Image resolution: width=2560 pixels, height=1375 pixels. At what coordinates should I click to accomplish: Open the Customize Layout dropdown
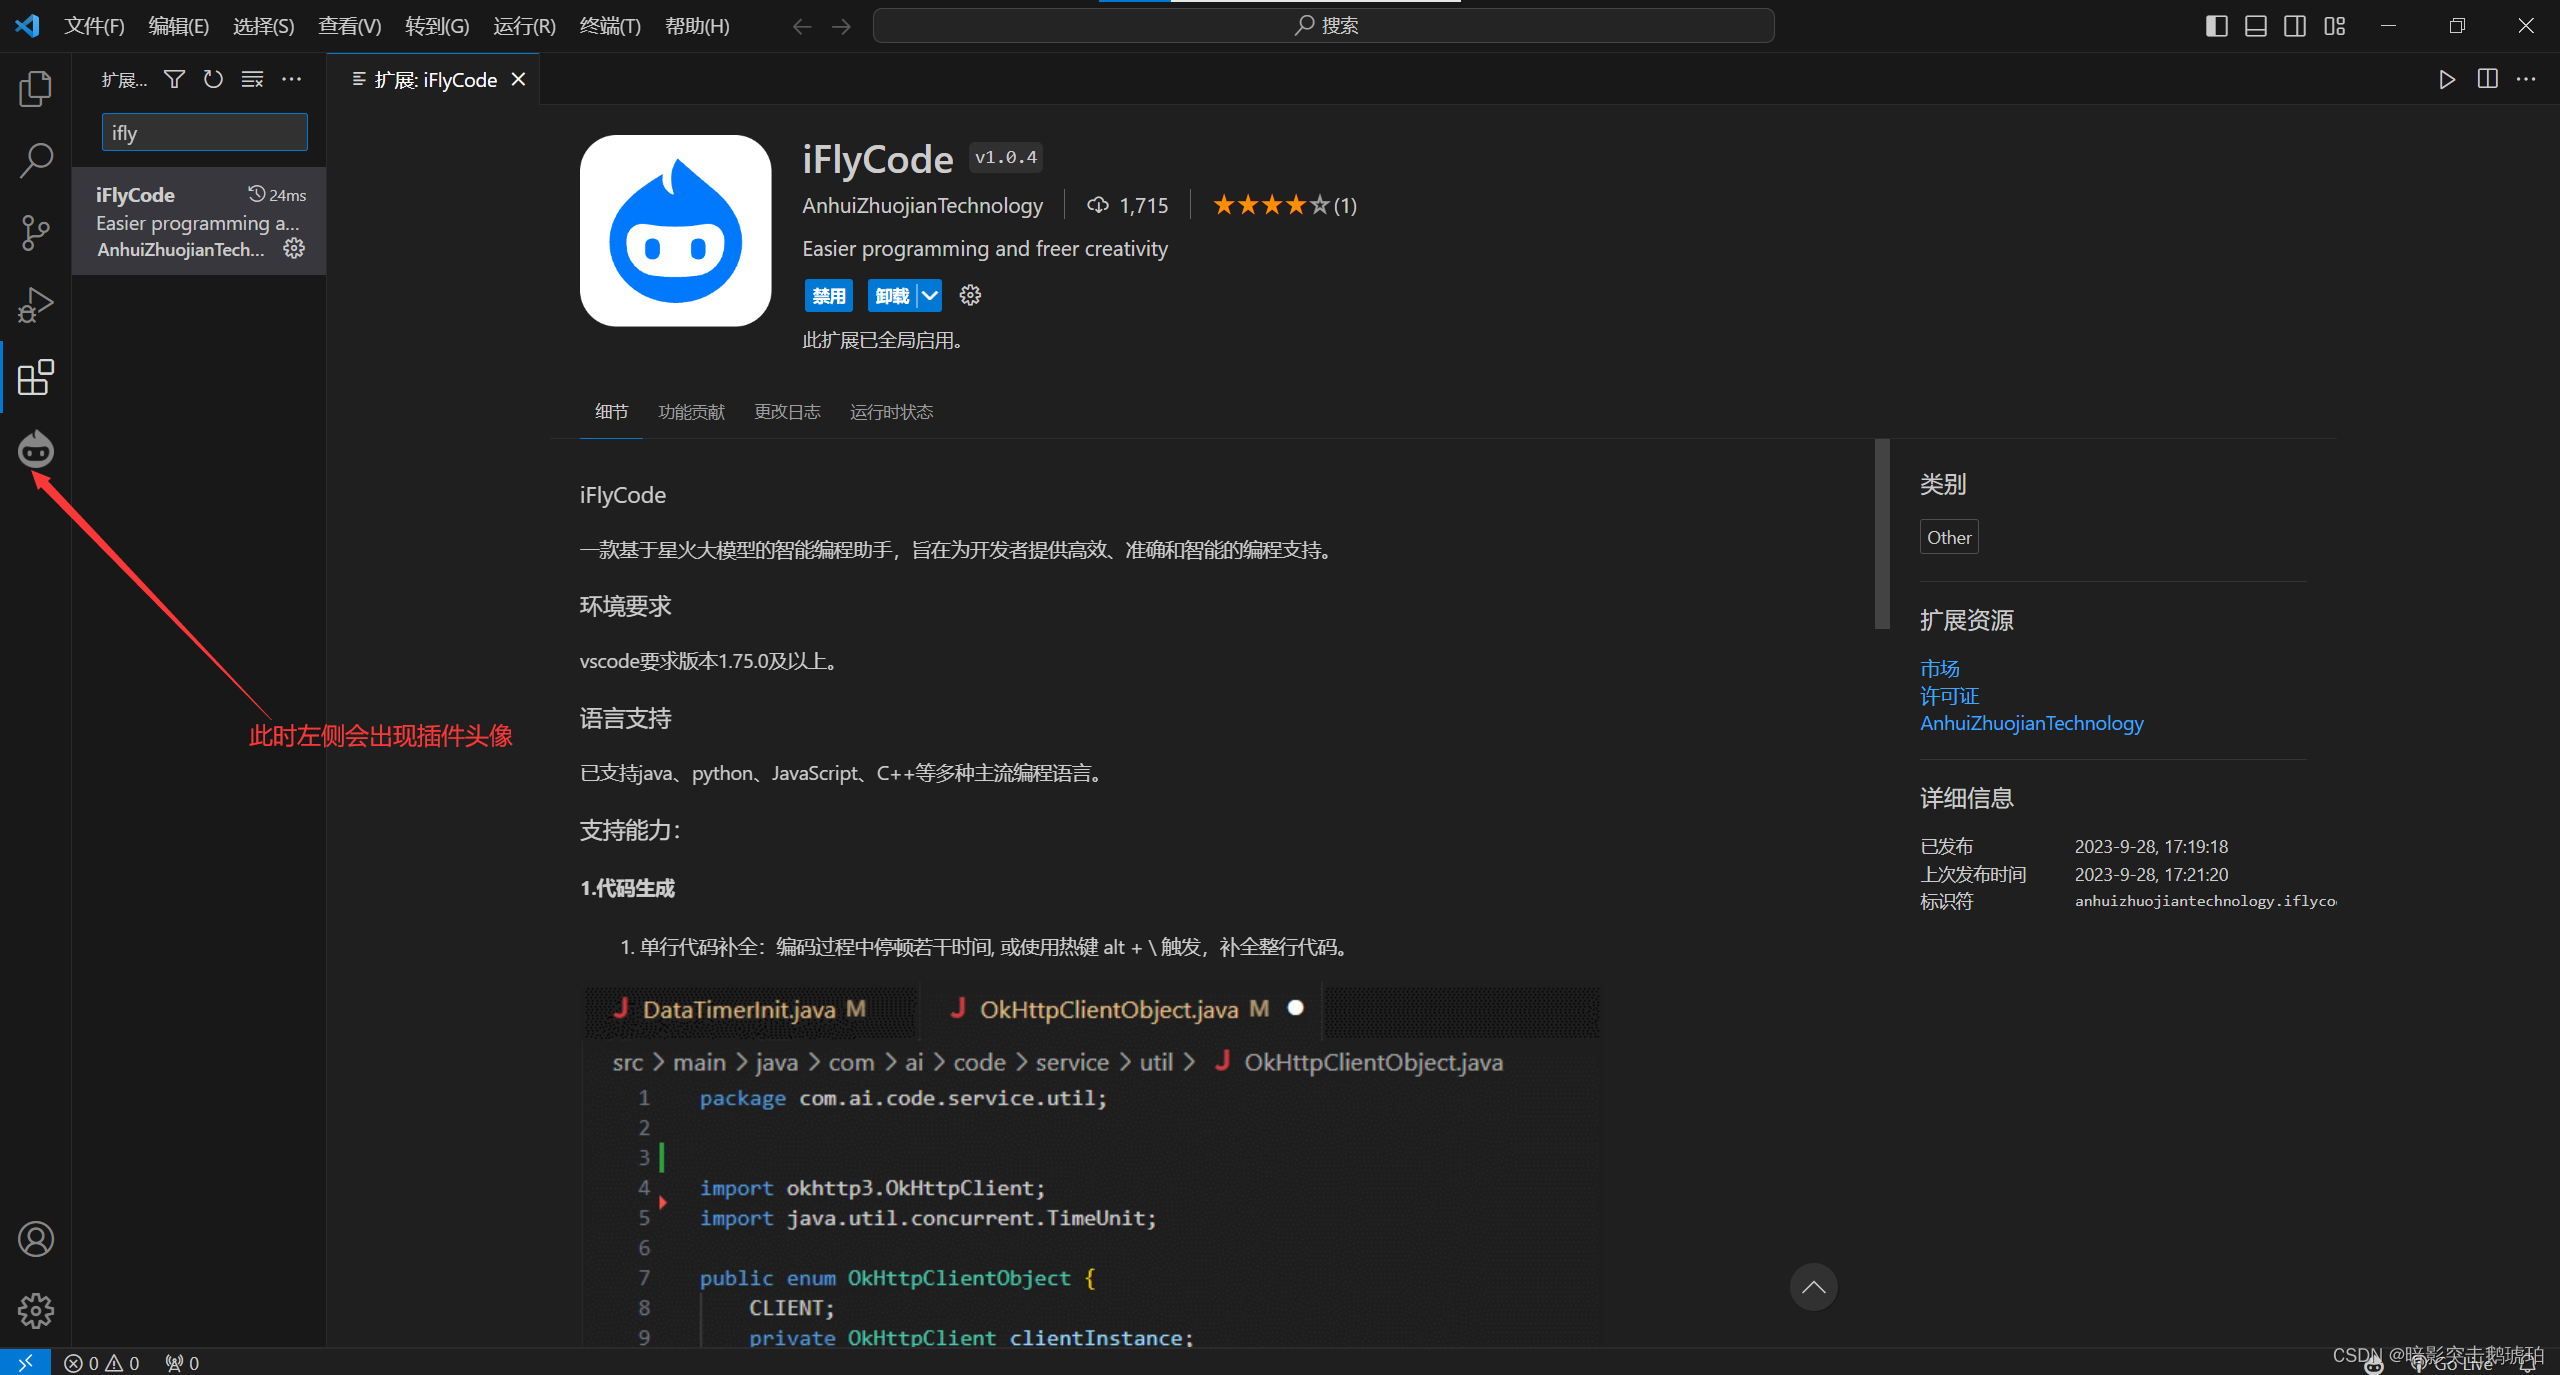(x=2336, y=25)
